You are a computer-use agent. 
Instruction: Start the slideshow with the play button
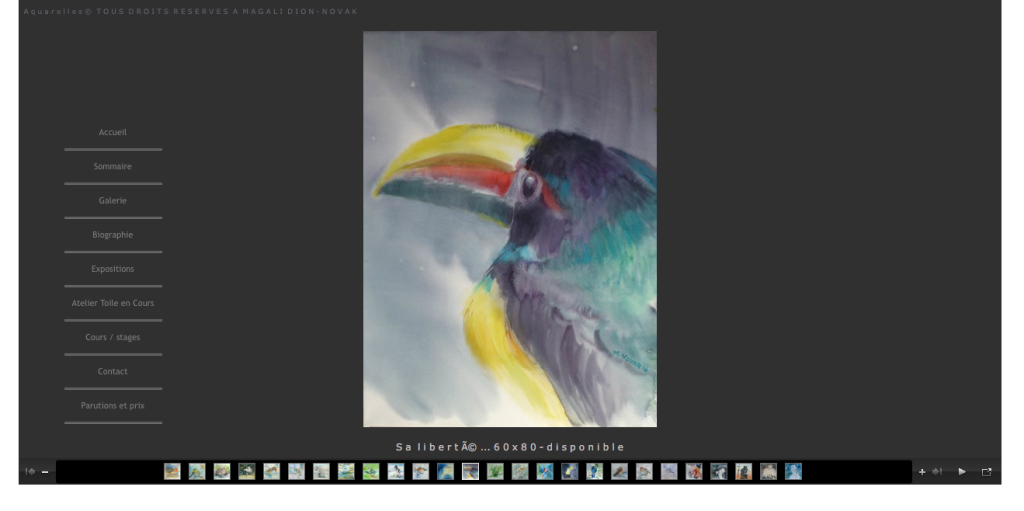point(962,472)
